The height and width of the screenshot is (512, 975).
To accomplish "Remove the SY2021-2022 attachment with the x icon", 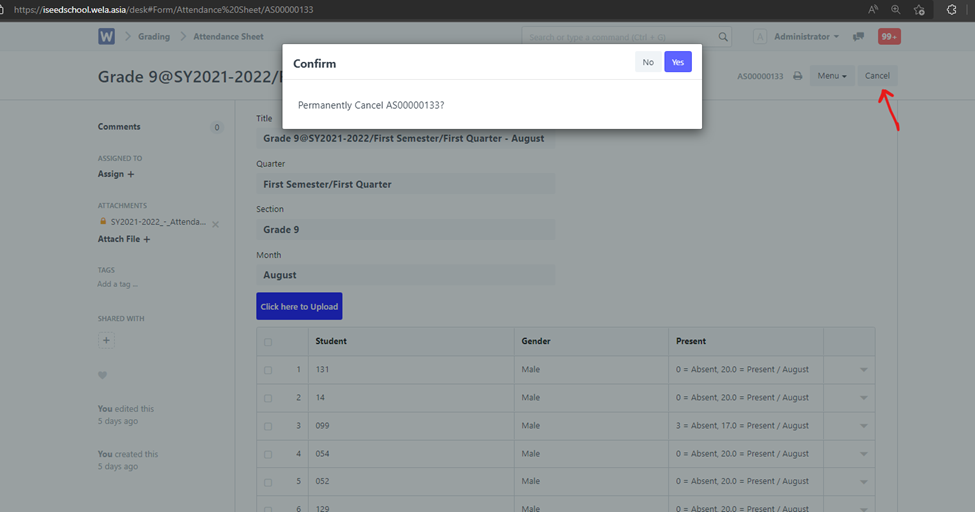I will (x=215, y=224).
